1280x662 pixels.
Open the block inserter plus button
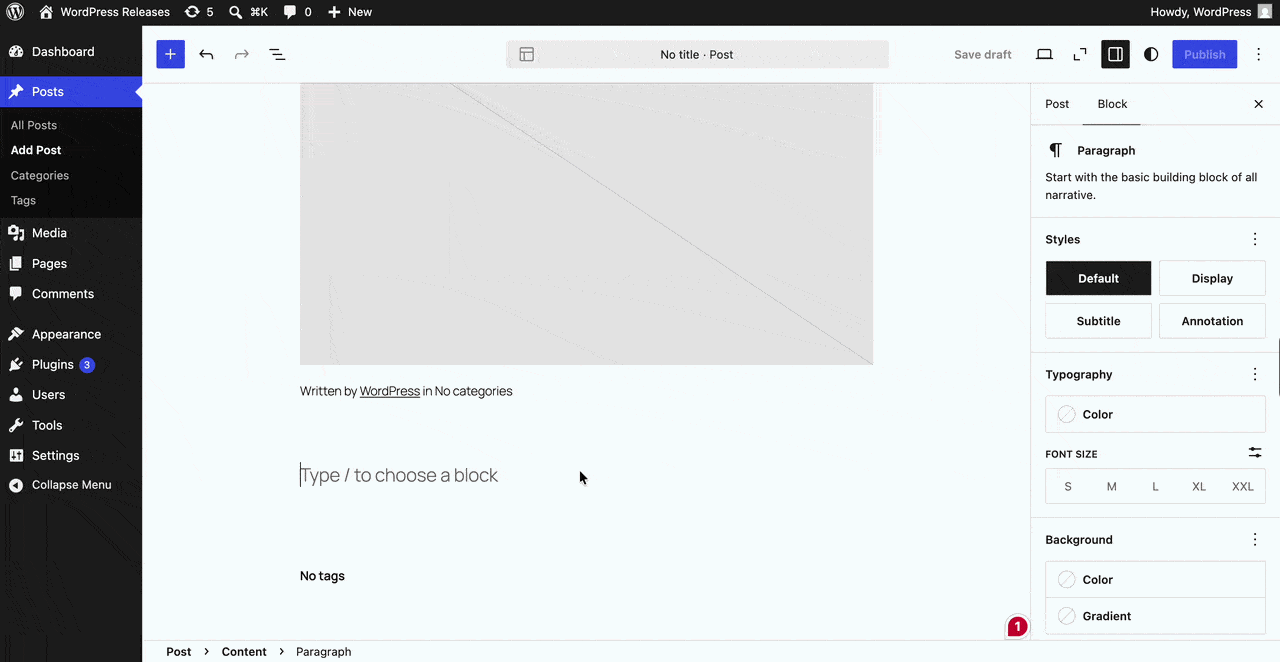[170, 54]
